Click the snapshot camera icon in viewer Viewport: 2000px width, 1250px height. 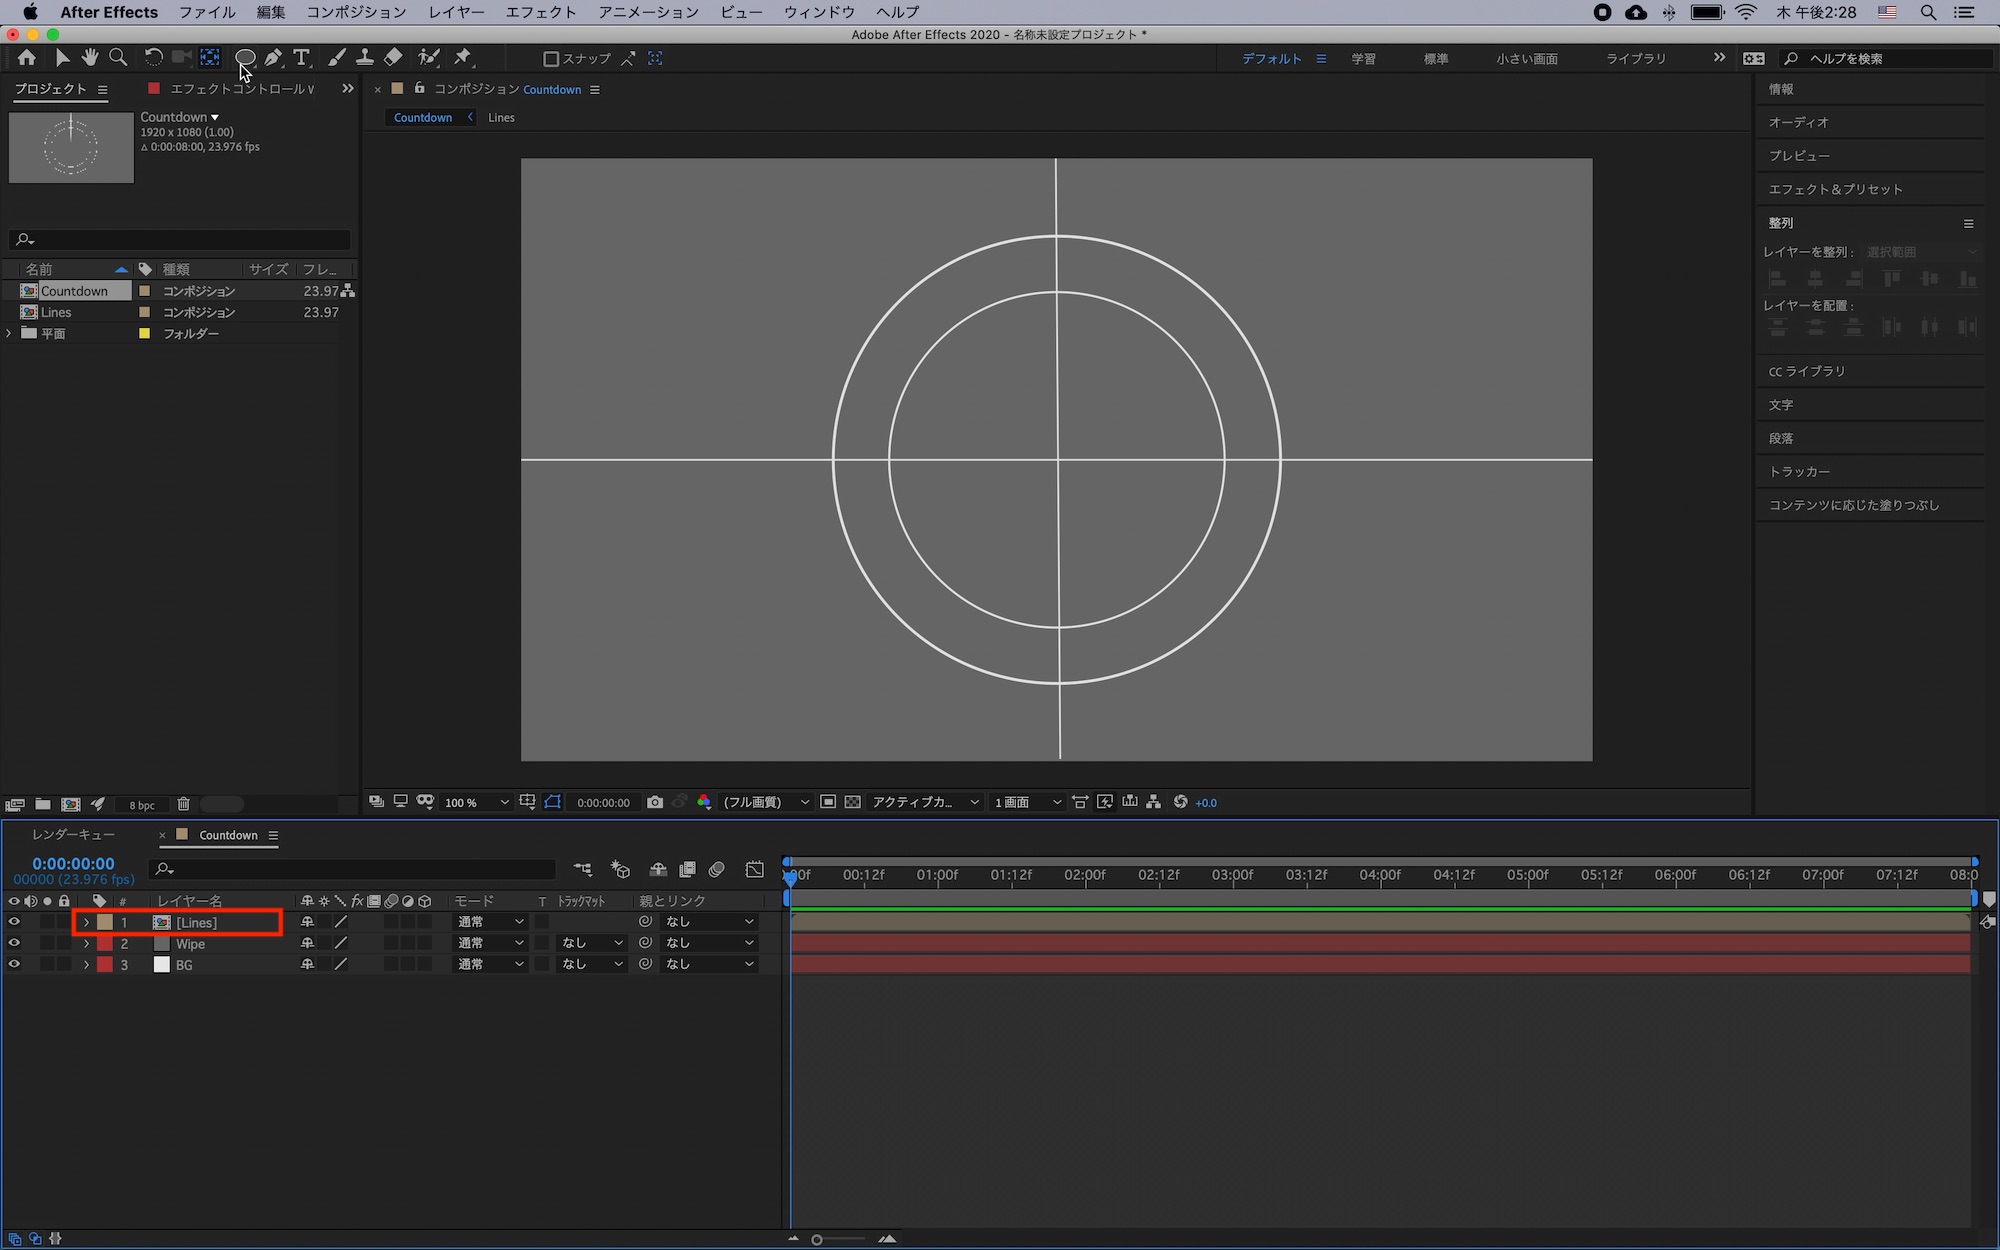click(x=655, y=802)
